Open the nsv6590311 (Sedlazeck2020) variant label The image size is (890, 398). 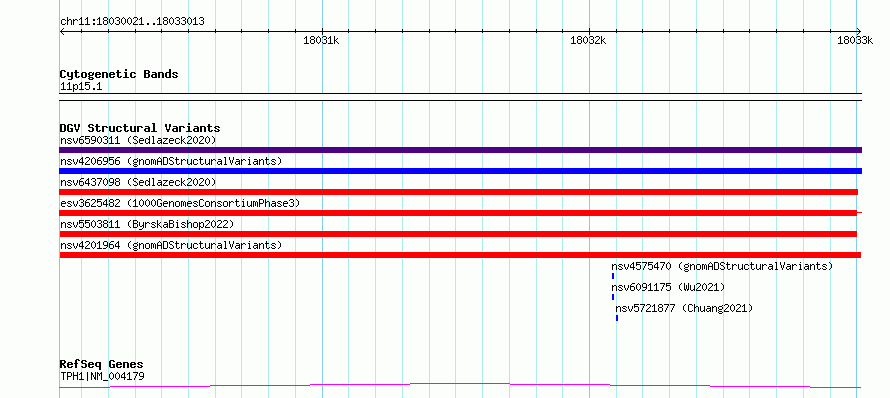138,140
